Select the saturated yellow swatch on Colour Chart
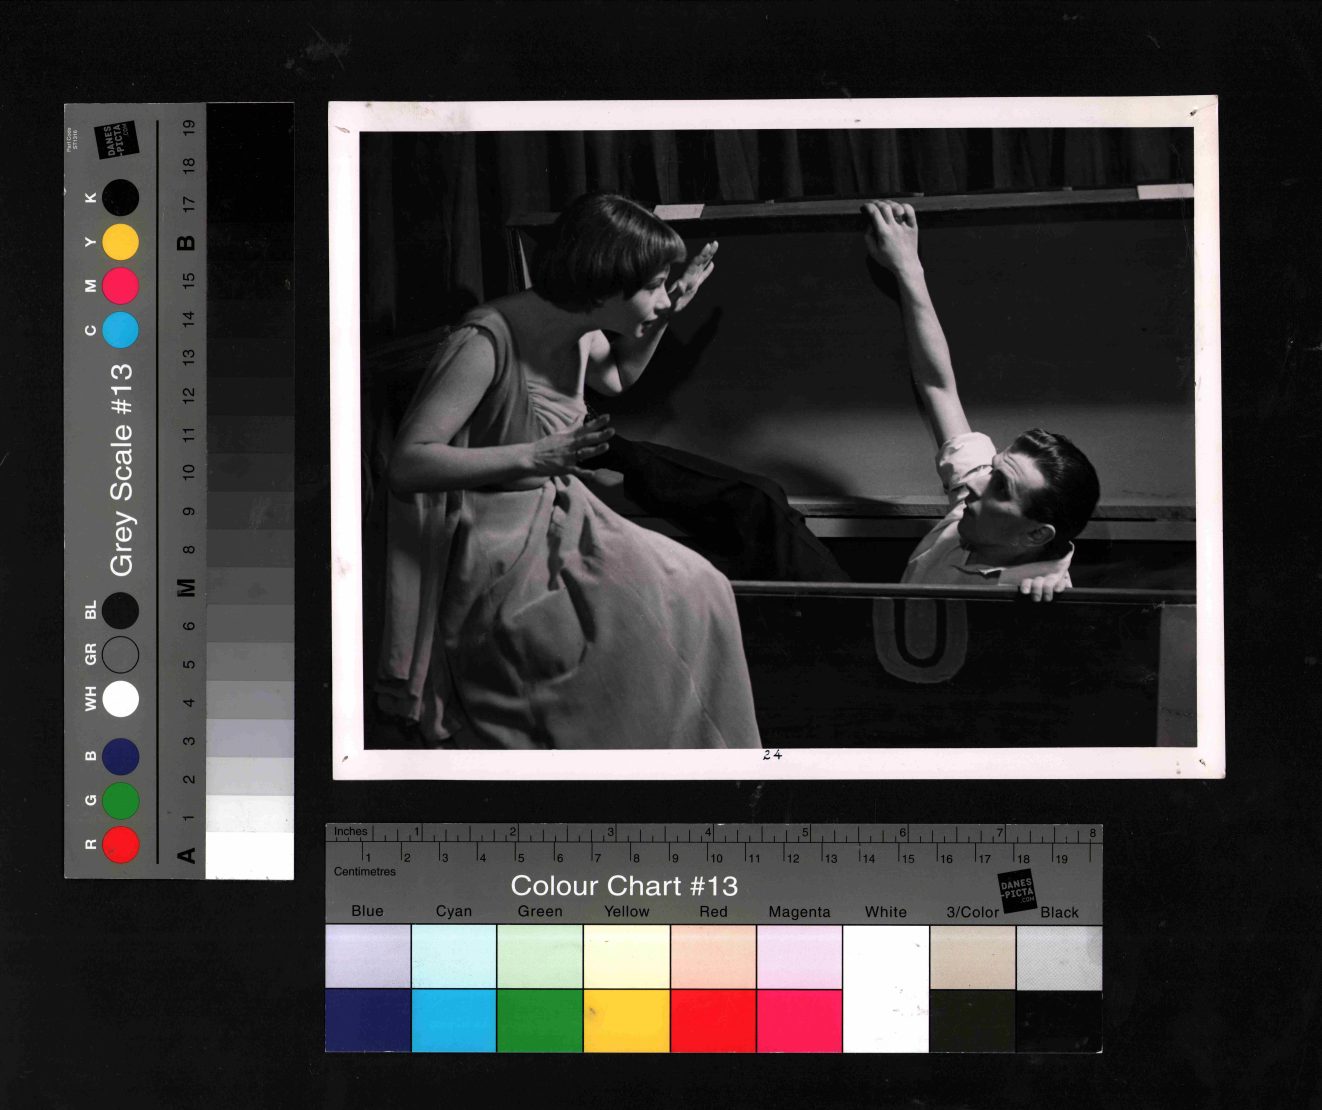The height and width of the screenshot is (1110, 1322). coord(627,1021)
